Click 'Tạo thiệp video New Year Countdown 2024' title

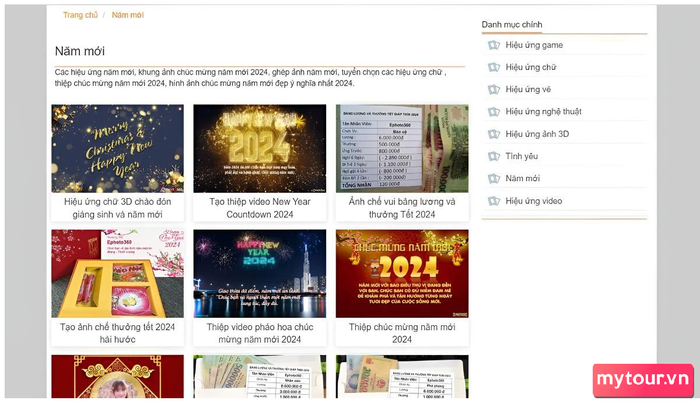pyautogui.click(x=260, y=208)
